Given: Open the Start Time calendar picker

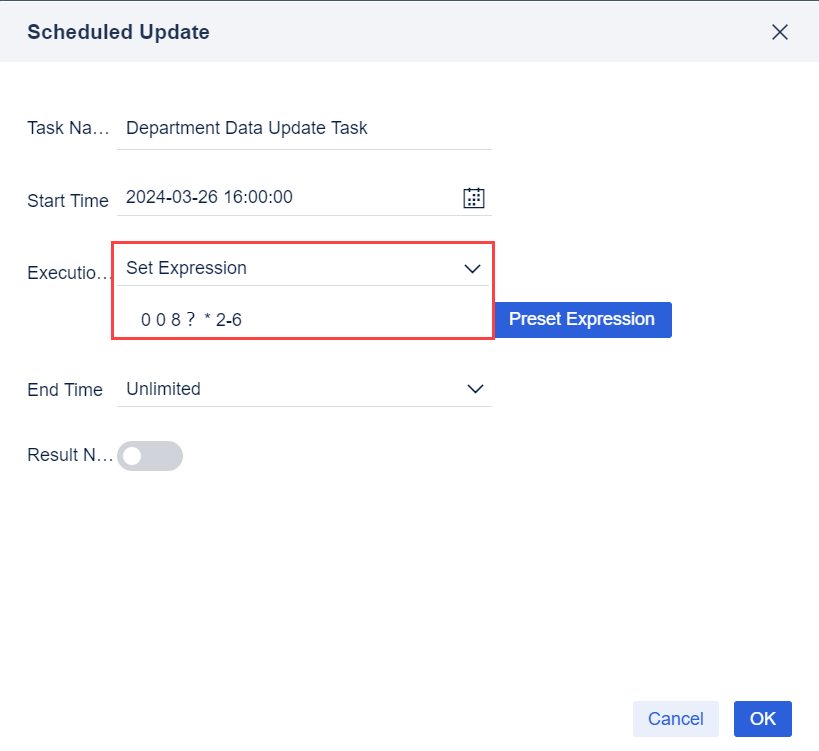Looking at the screenshot, I should 474,198.
